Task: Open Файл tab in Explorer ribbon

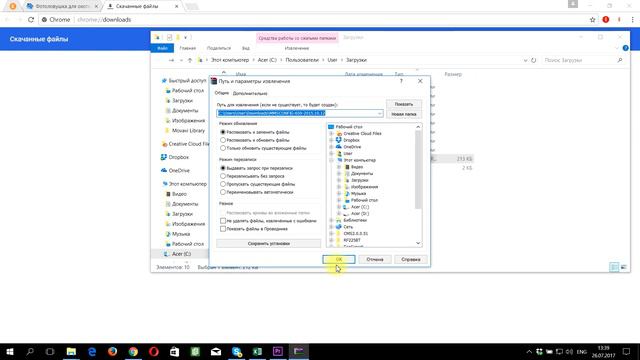Action: point(162,48)
